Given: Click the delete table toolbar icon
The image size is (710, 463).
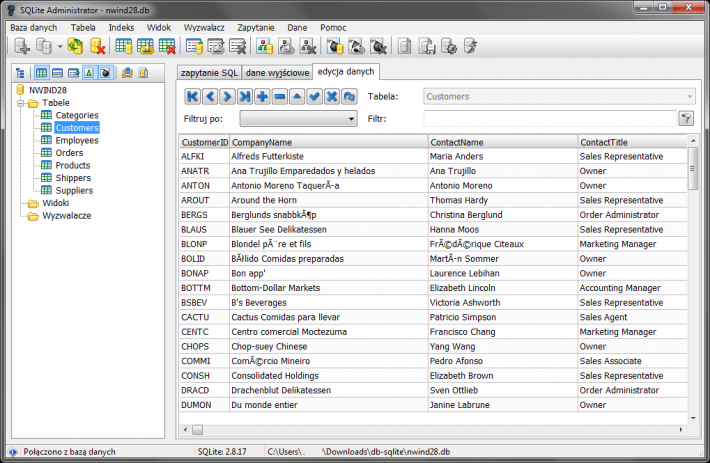Looking at the screenshot, I should (x=167, y=46).
